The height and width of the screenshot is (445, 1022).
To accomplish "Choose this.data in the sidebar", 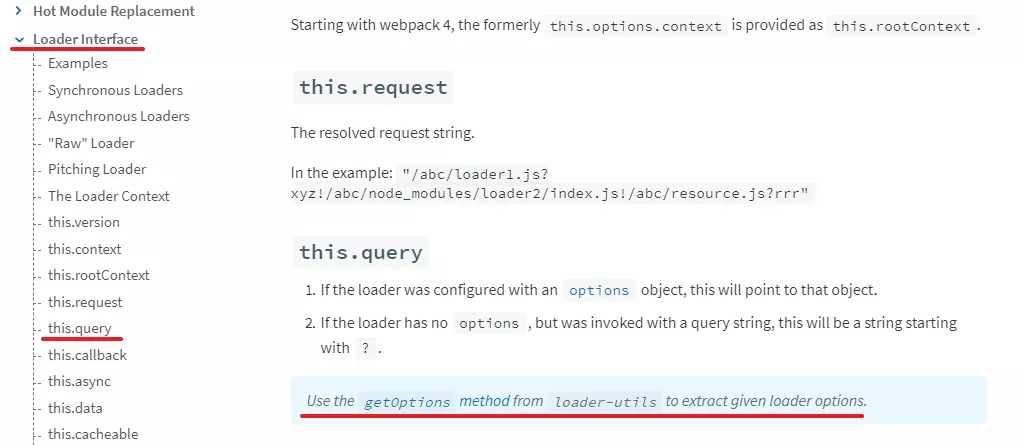I will click(75, 408).
